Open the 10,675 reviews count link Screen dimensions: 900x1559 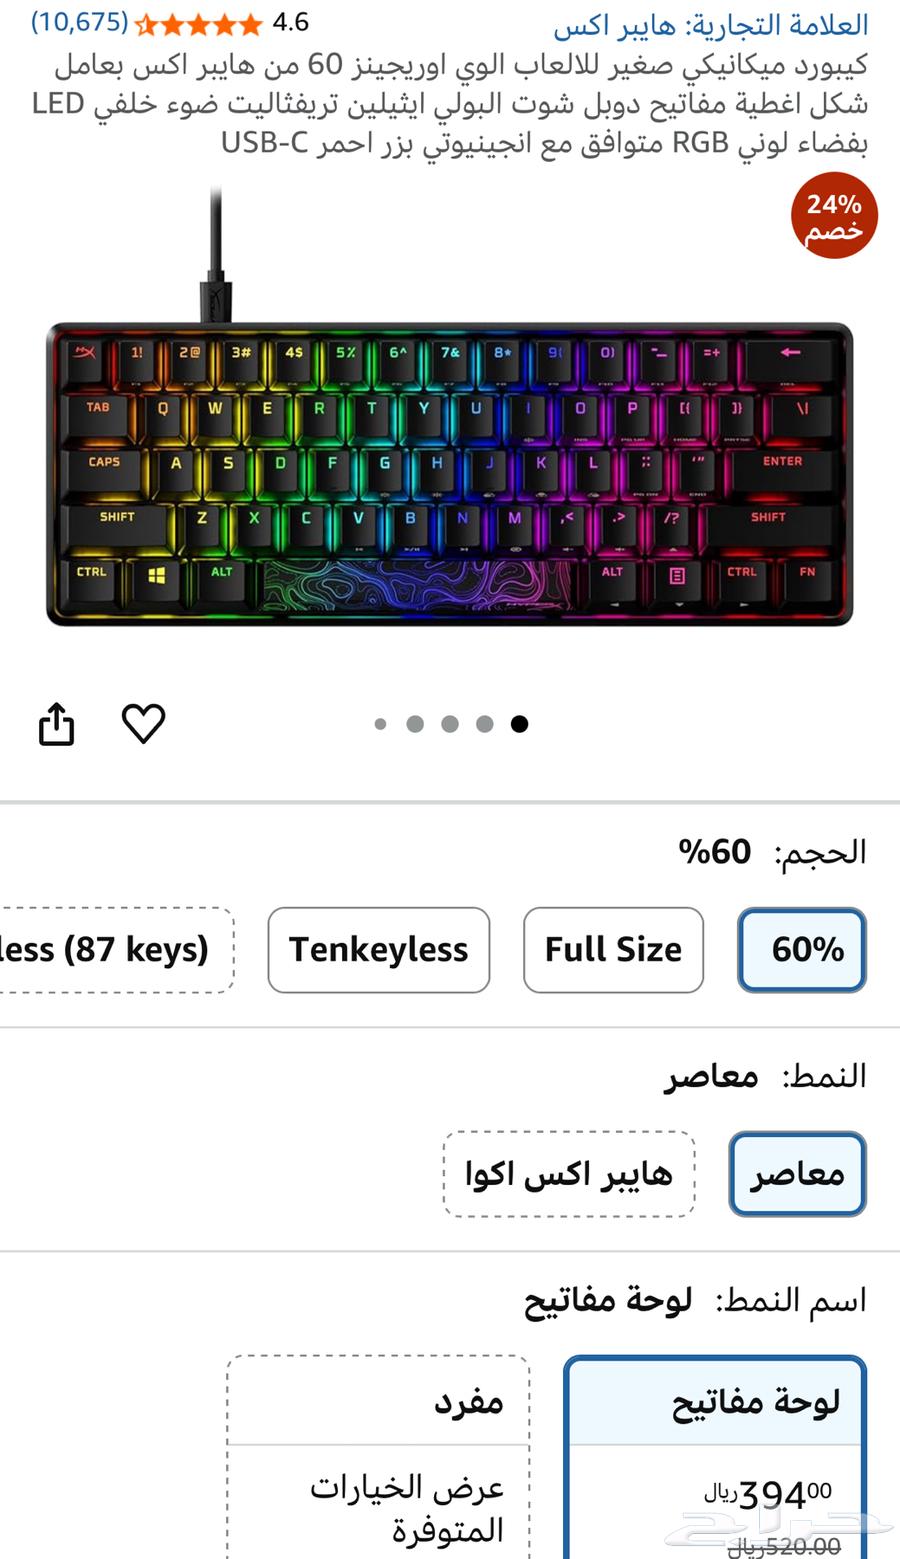[x=79, y=22]
